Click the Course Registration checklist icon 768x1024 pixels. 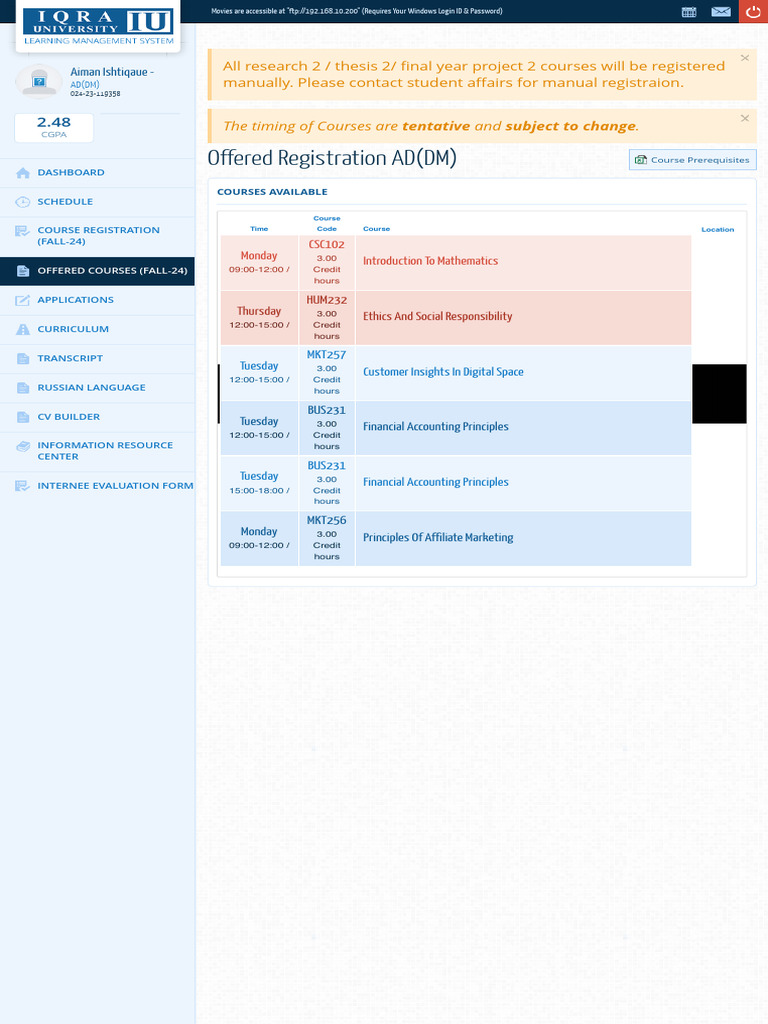pos(23,231)
